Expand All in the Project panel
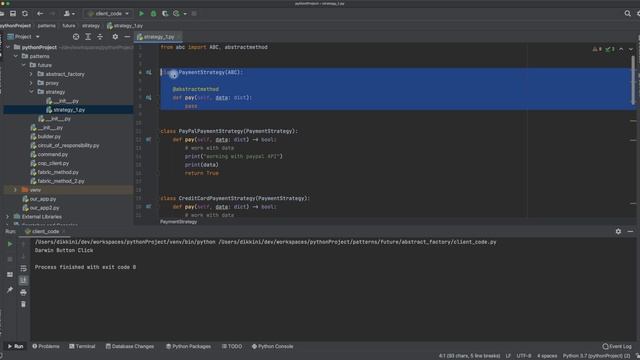Viewport: 640px width, 360px height. tap(88, 37)
